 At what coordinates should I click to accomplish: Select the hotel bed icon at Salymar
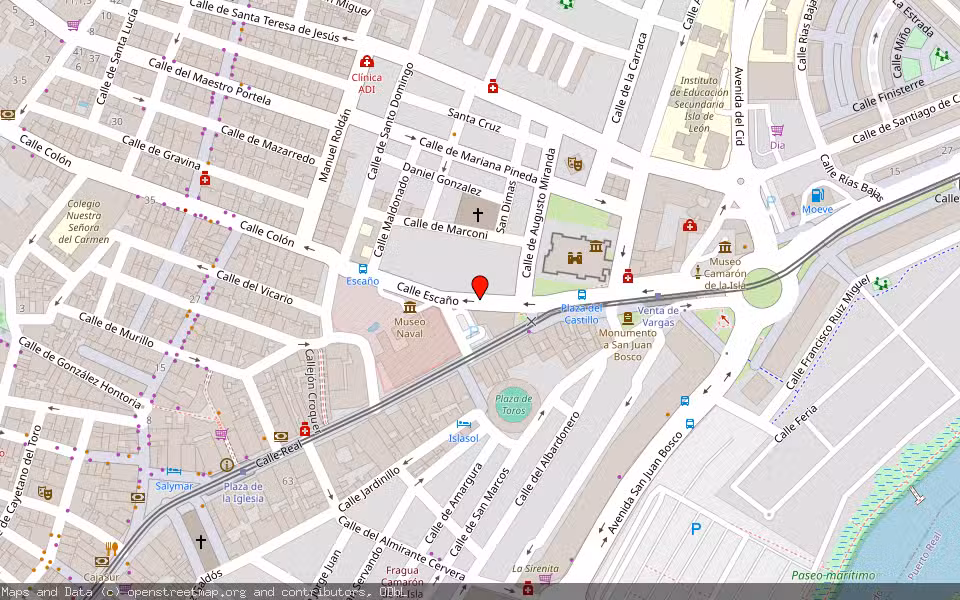click(173, 470)
